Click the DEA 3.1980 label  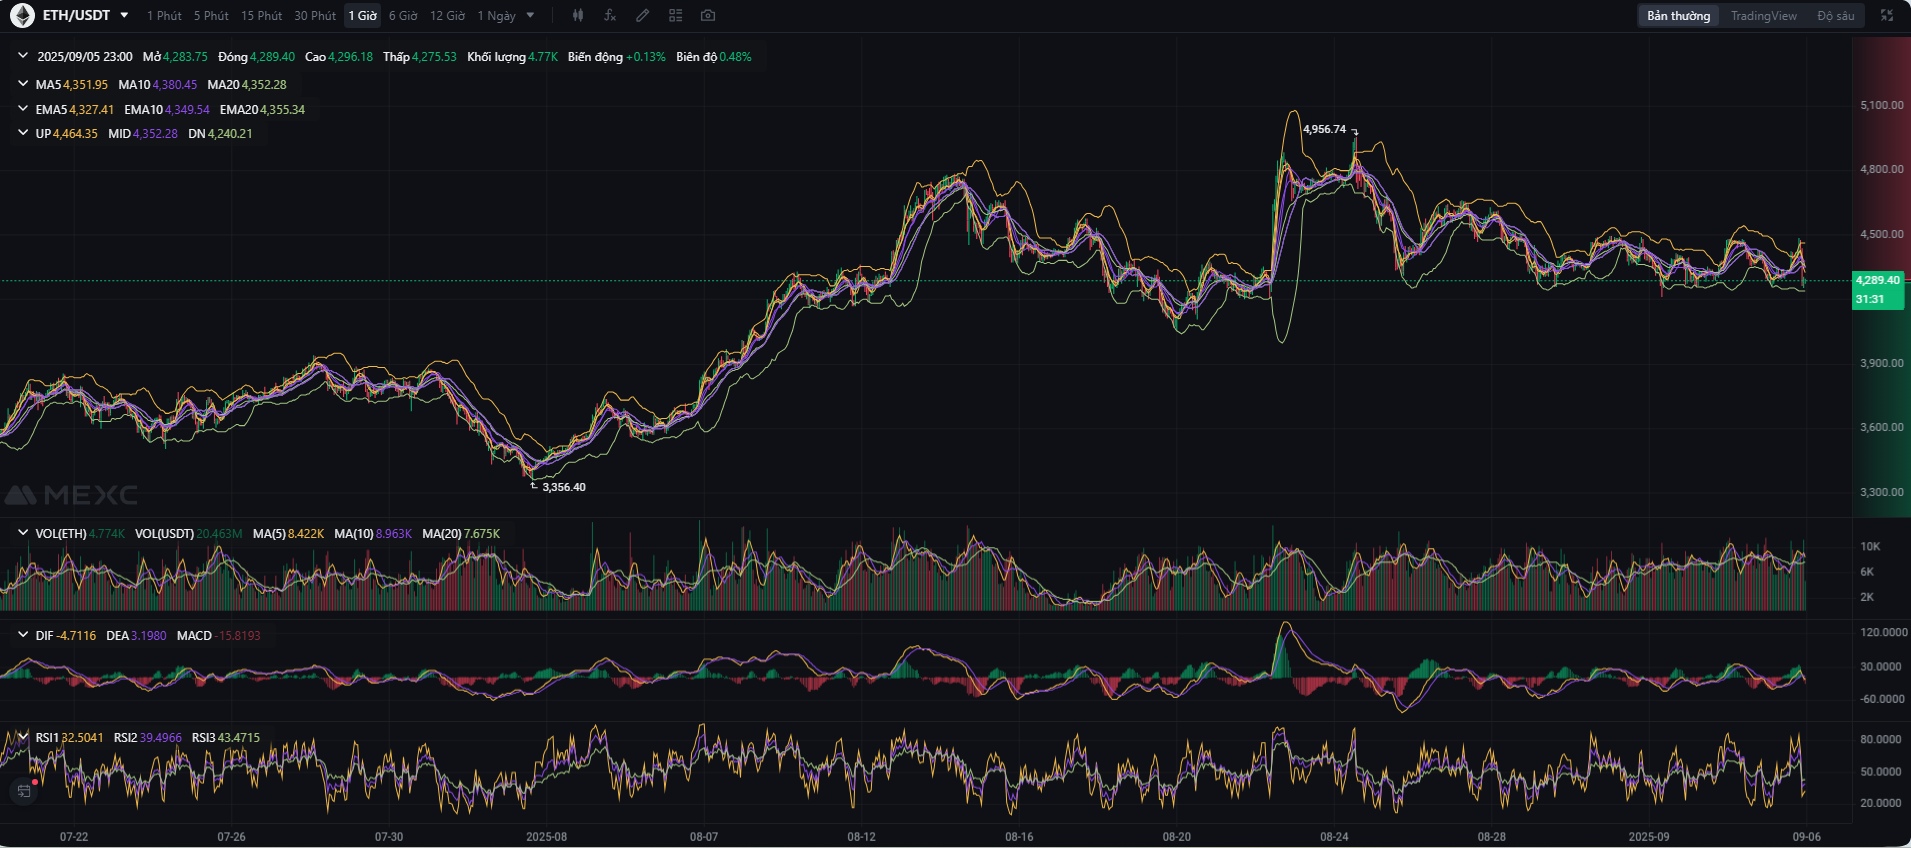tap(136, 636)
